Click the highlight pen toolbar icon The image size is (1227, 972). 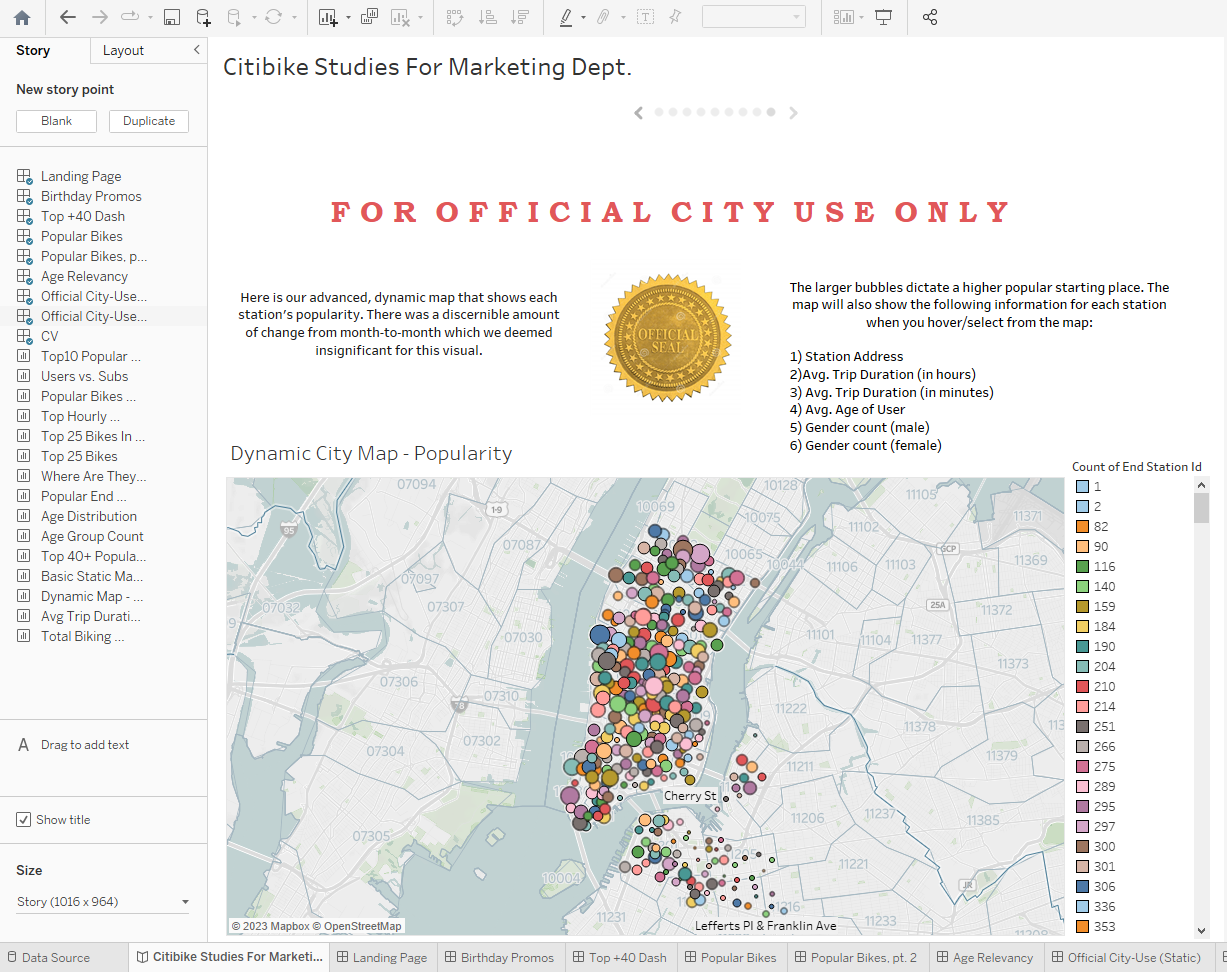567,17
